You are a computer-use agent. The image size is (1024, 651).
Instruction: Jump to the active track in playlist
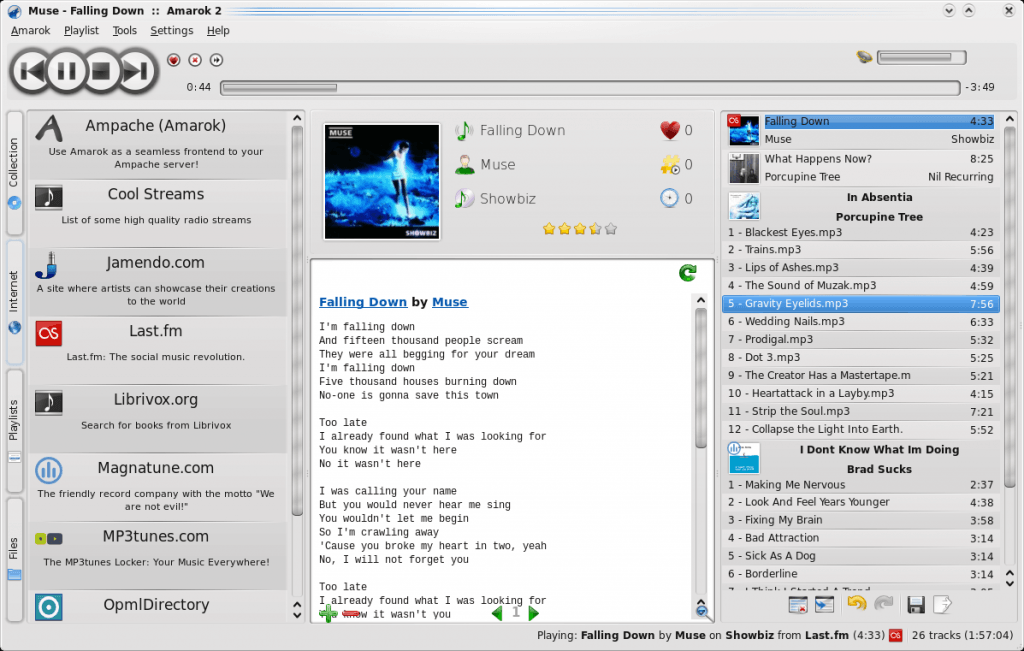pos(824,604)
